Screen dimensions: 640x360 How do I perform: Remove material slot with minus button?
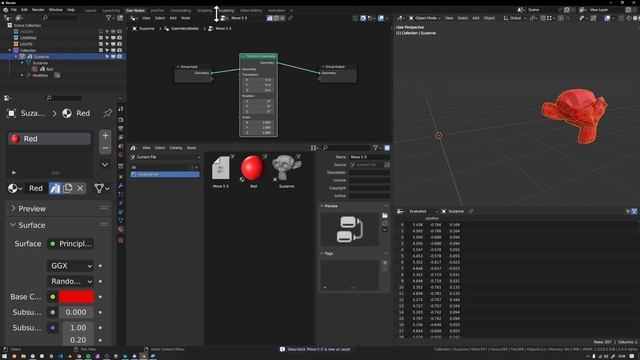click(105, 148)
